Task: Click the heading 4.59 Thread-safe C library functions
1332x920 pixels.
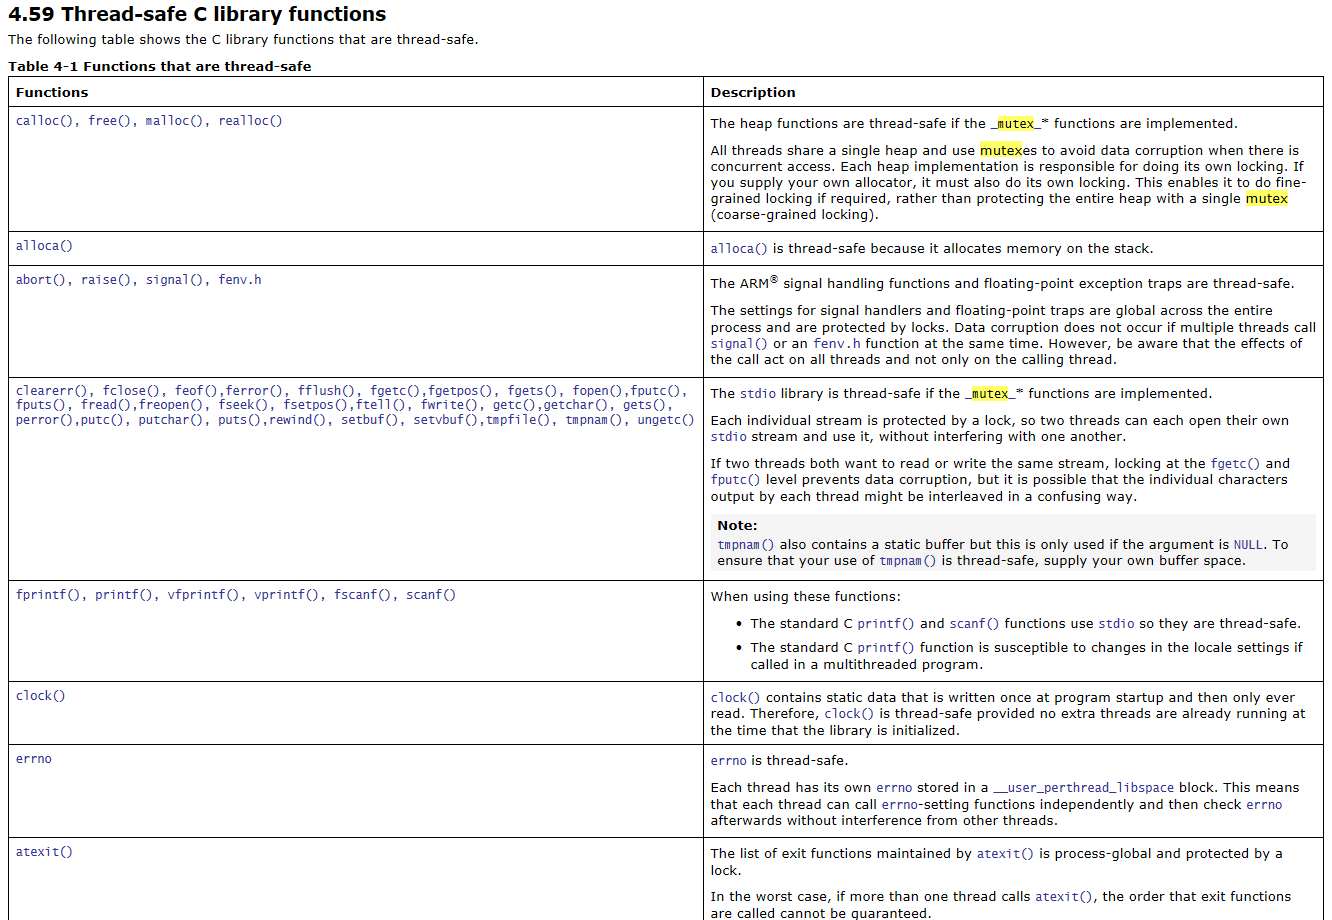Action: point(197,14)
